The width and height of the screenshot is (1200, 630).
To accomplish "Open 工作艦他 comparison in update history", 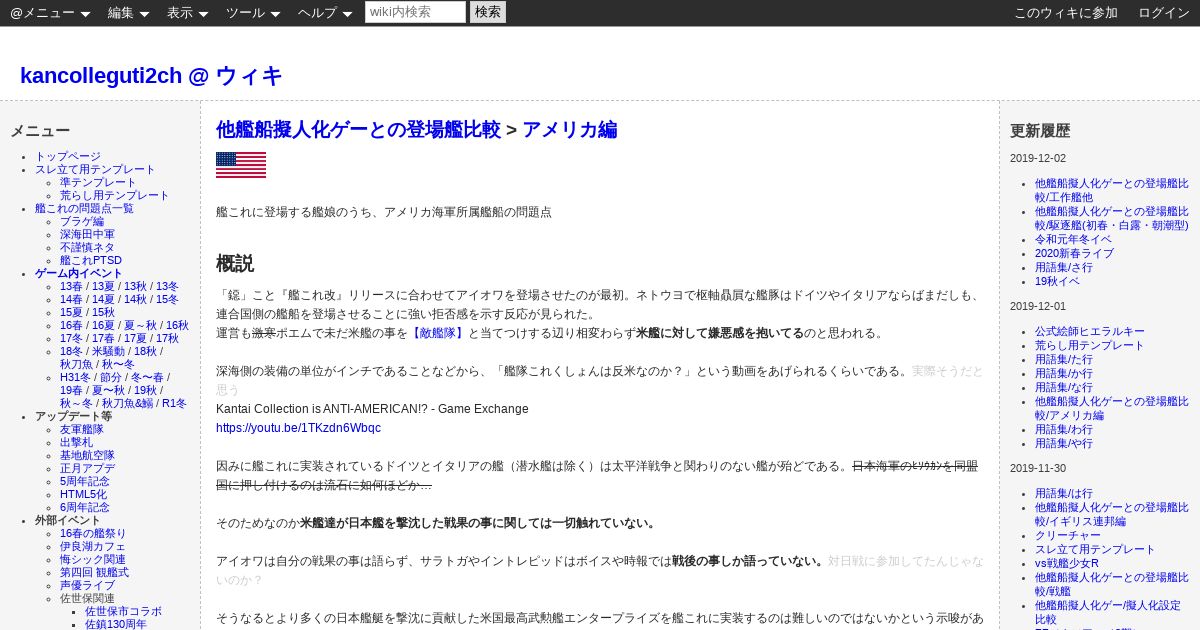I will [x=1112, y=191].
